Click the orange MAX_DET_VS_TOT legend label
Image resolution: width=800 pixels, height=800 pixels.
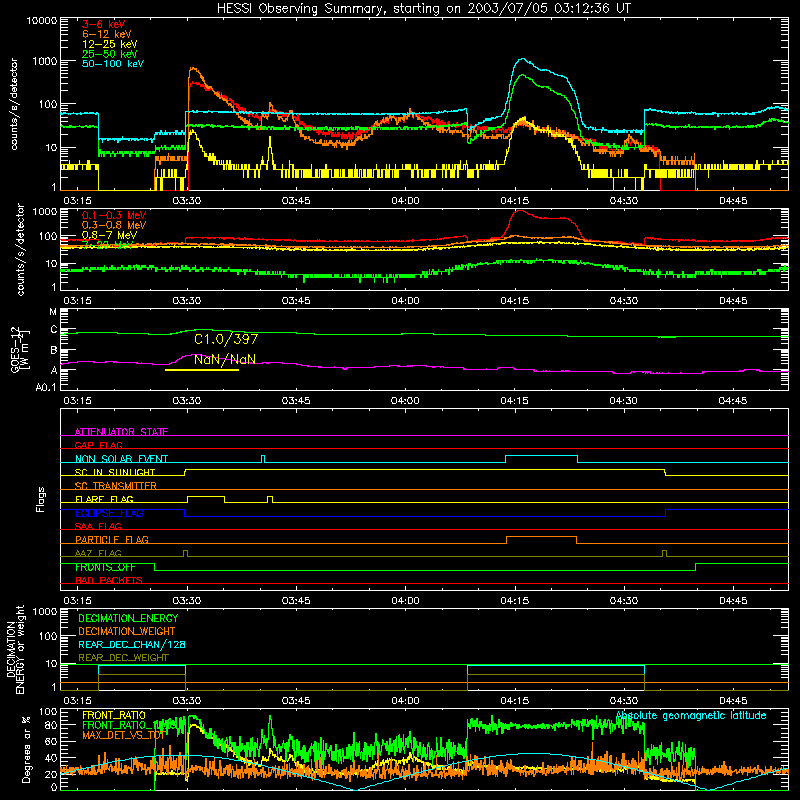coord(124,735)
